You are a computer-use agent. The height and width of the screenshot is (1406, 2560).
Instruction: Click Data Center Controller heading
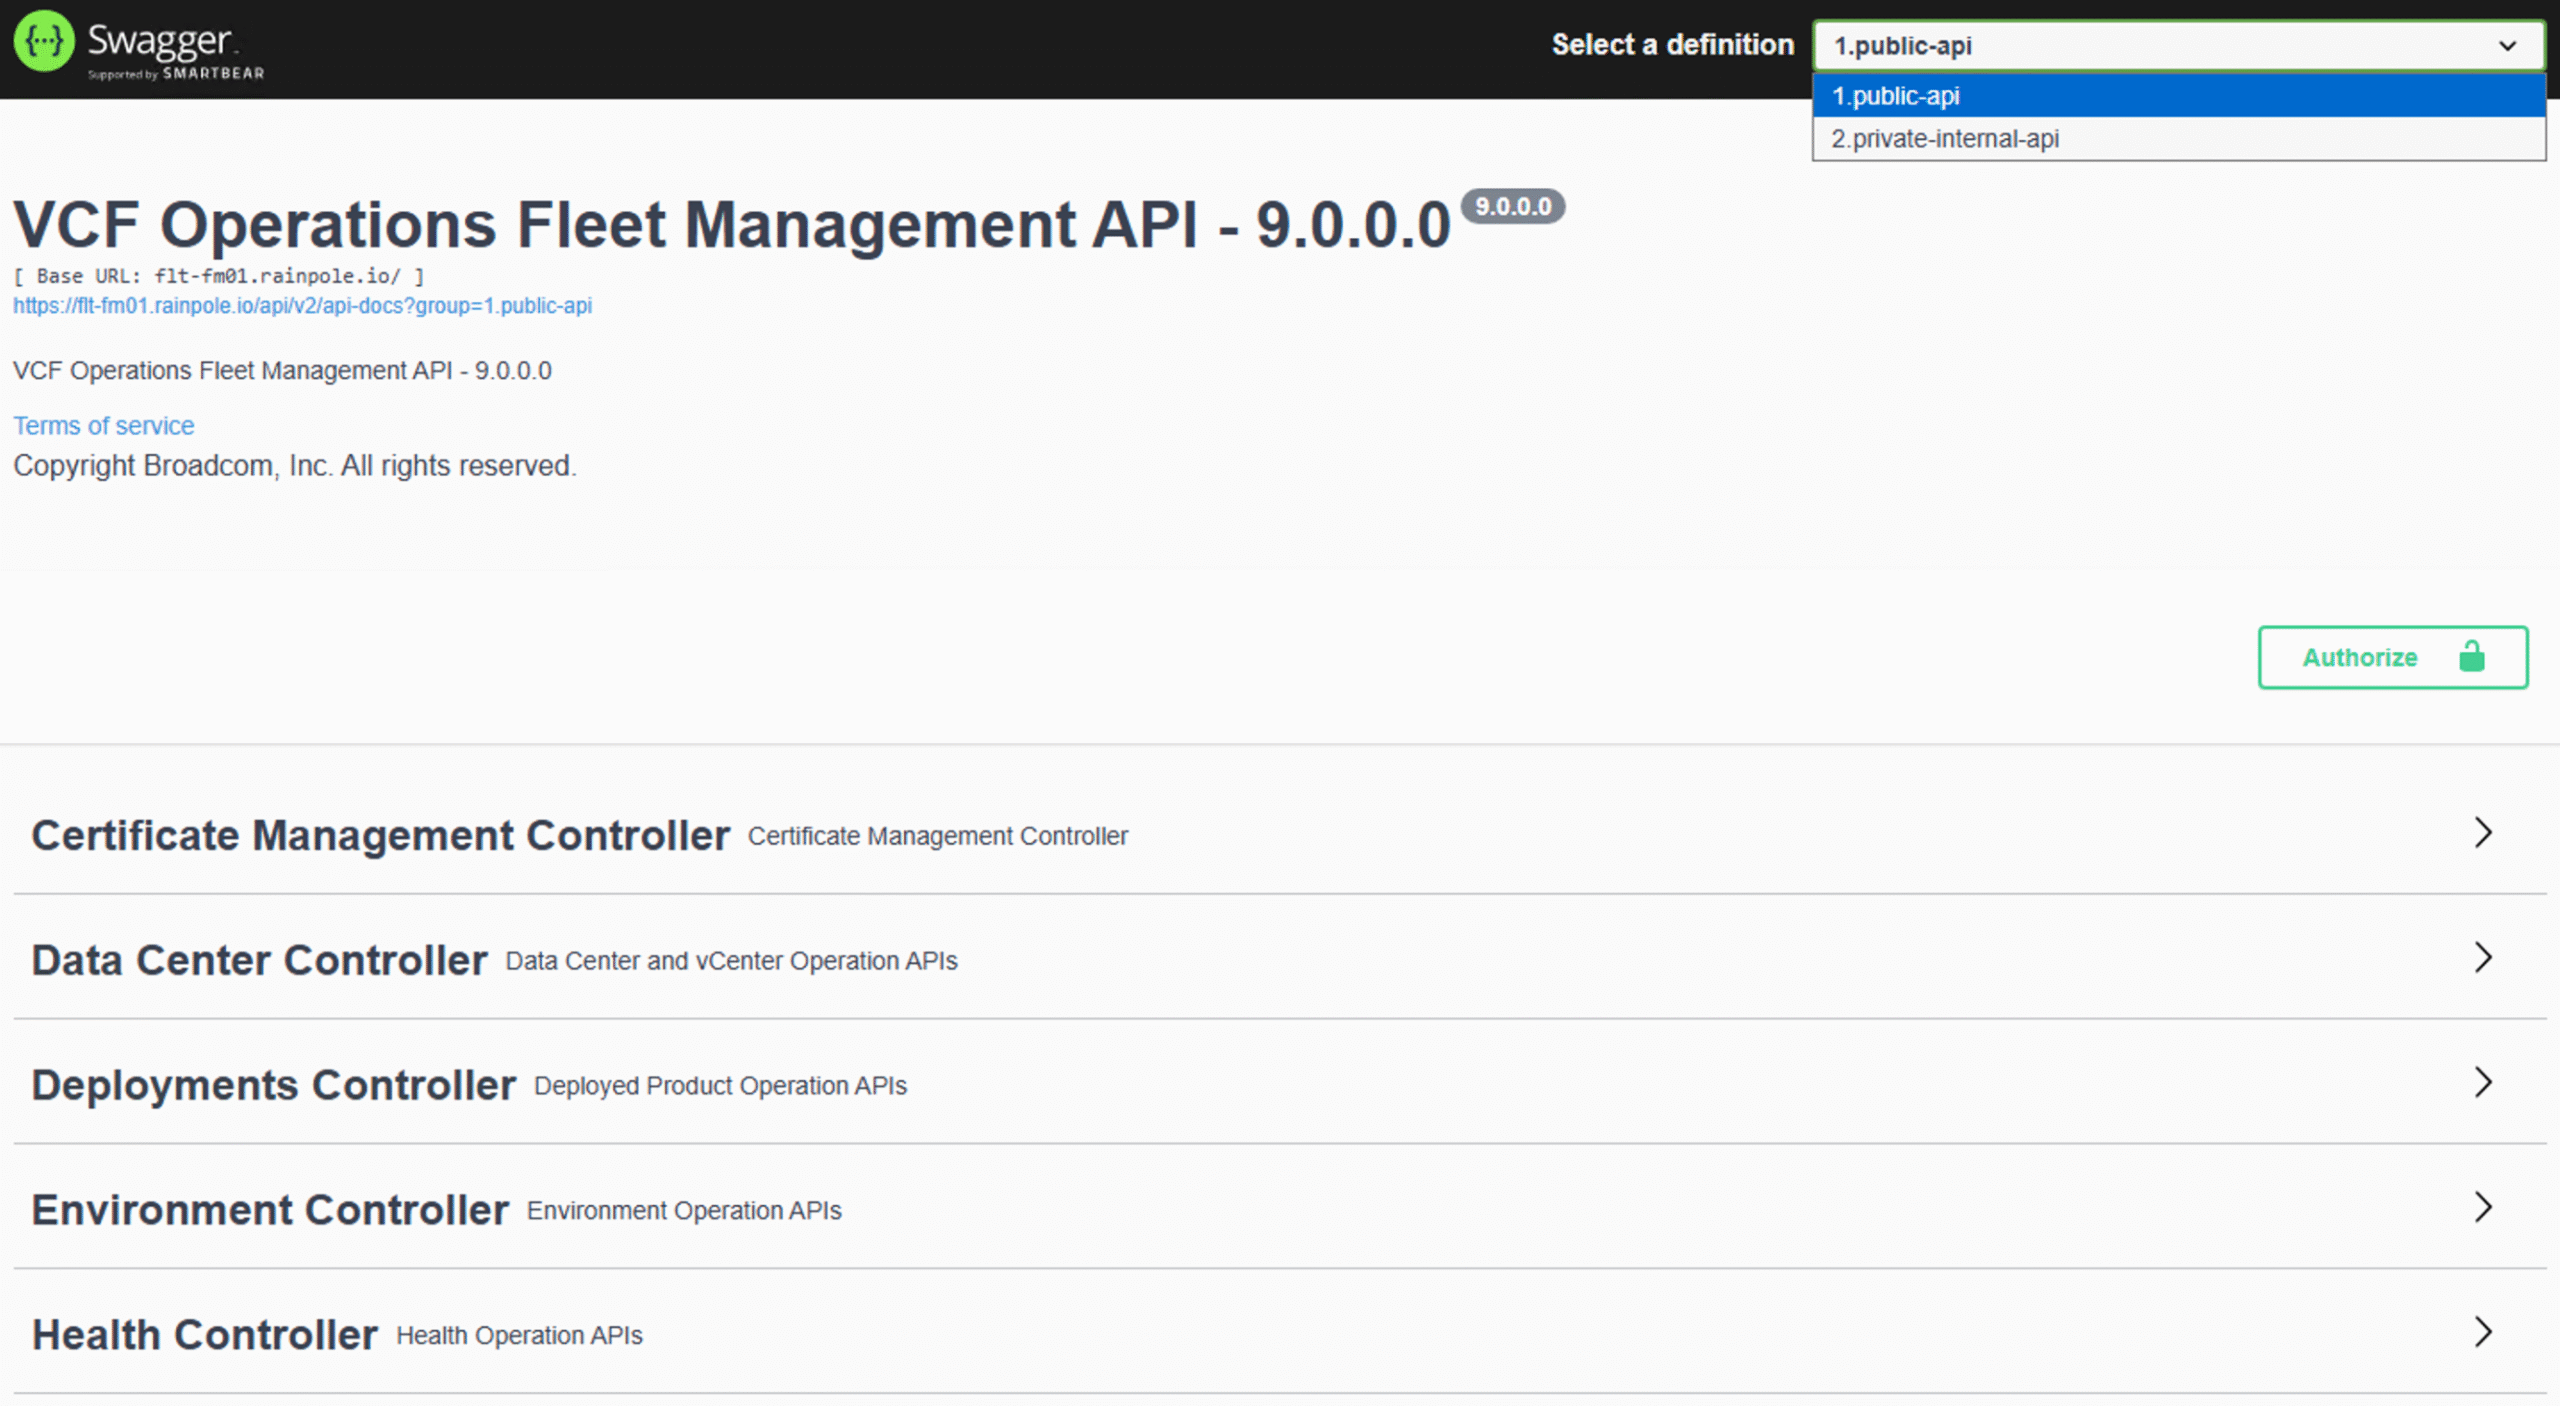click(259, 960)
